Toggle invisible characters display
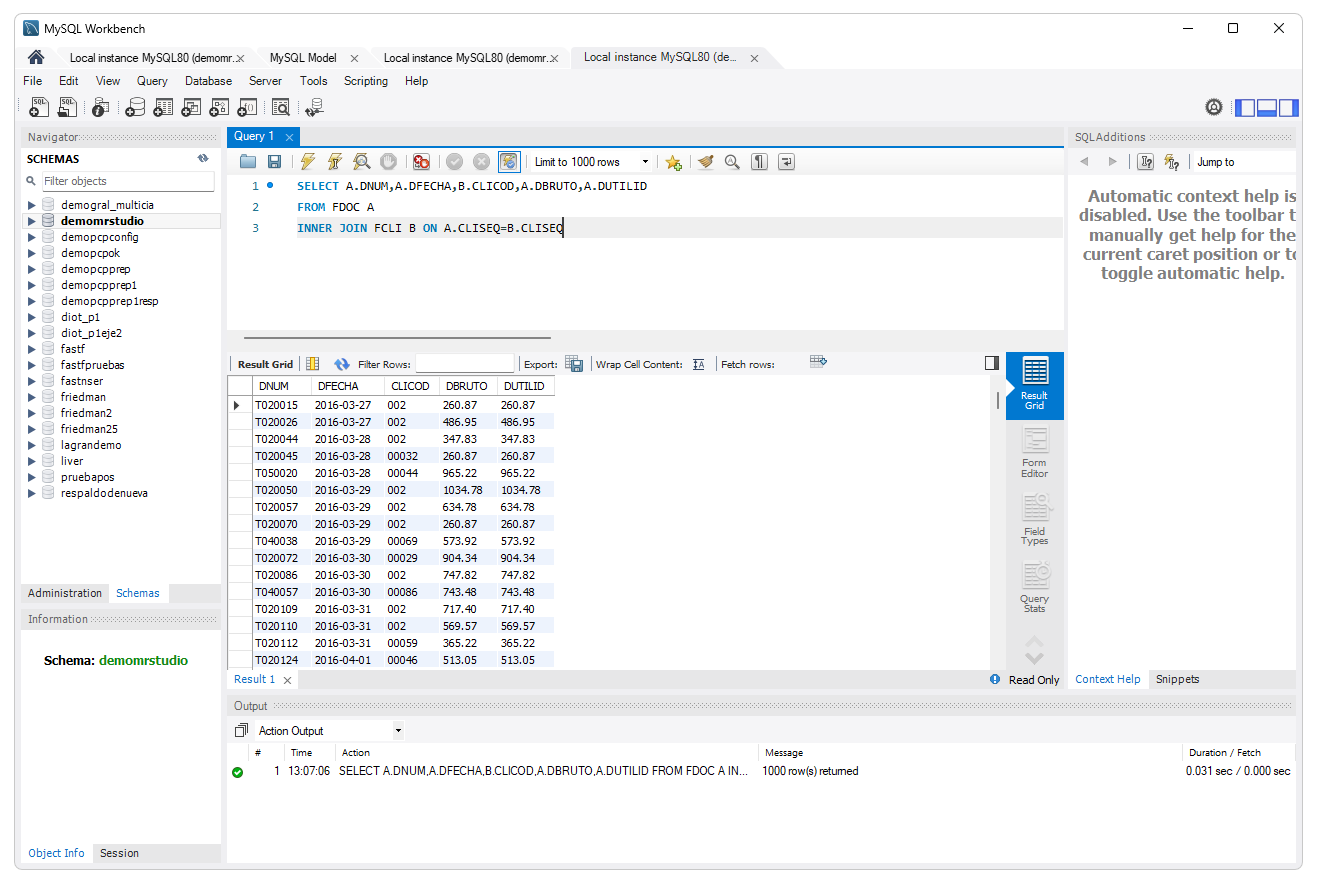 pos(759,161)
